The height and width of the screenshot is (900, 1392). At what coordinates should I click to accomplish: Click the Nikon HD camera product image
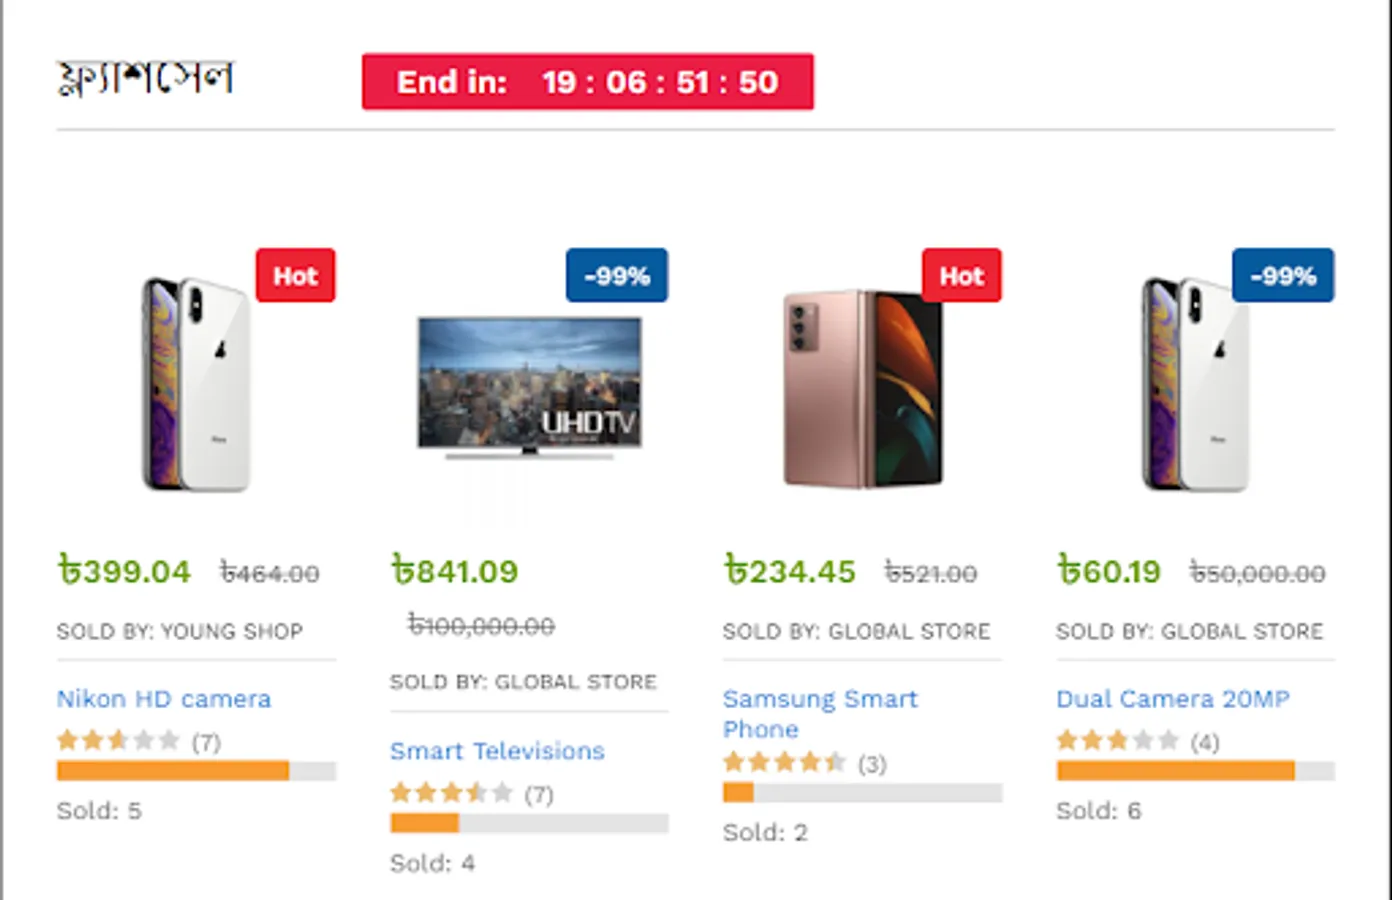195,385
